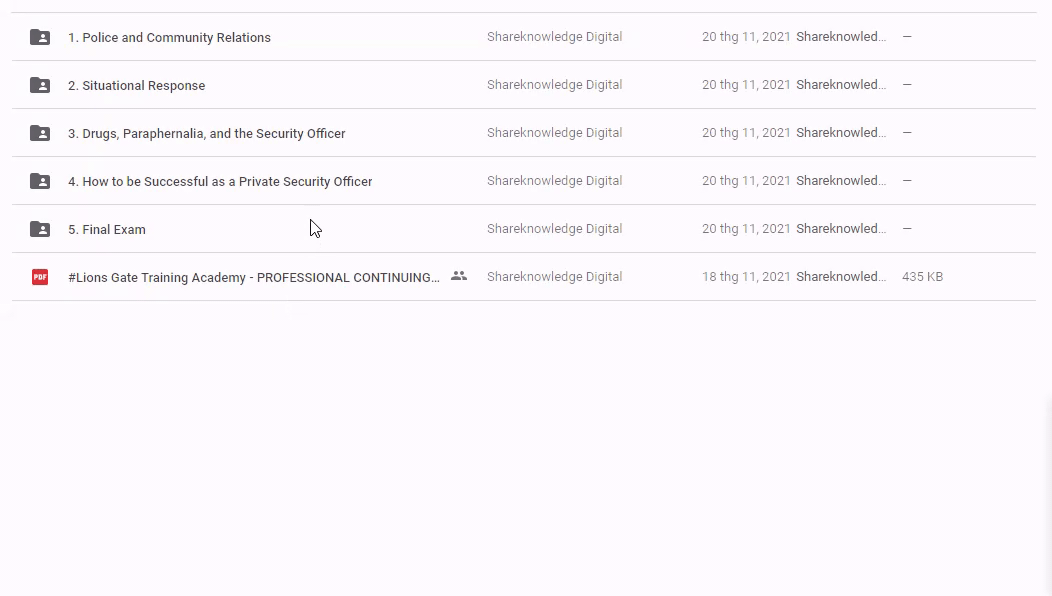Click owner Shareknowledge Digital on Final Exam row
1052x596 pixels.
coord(554,229)
